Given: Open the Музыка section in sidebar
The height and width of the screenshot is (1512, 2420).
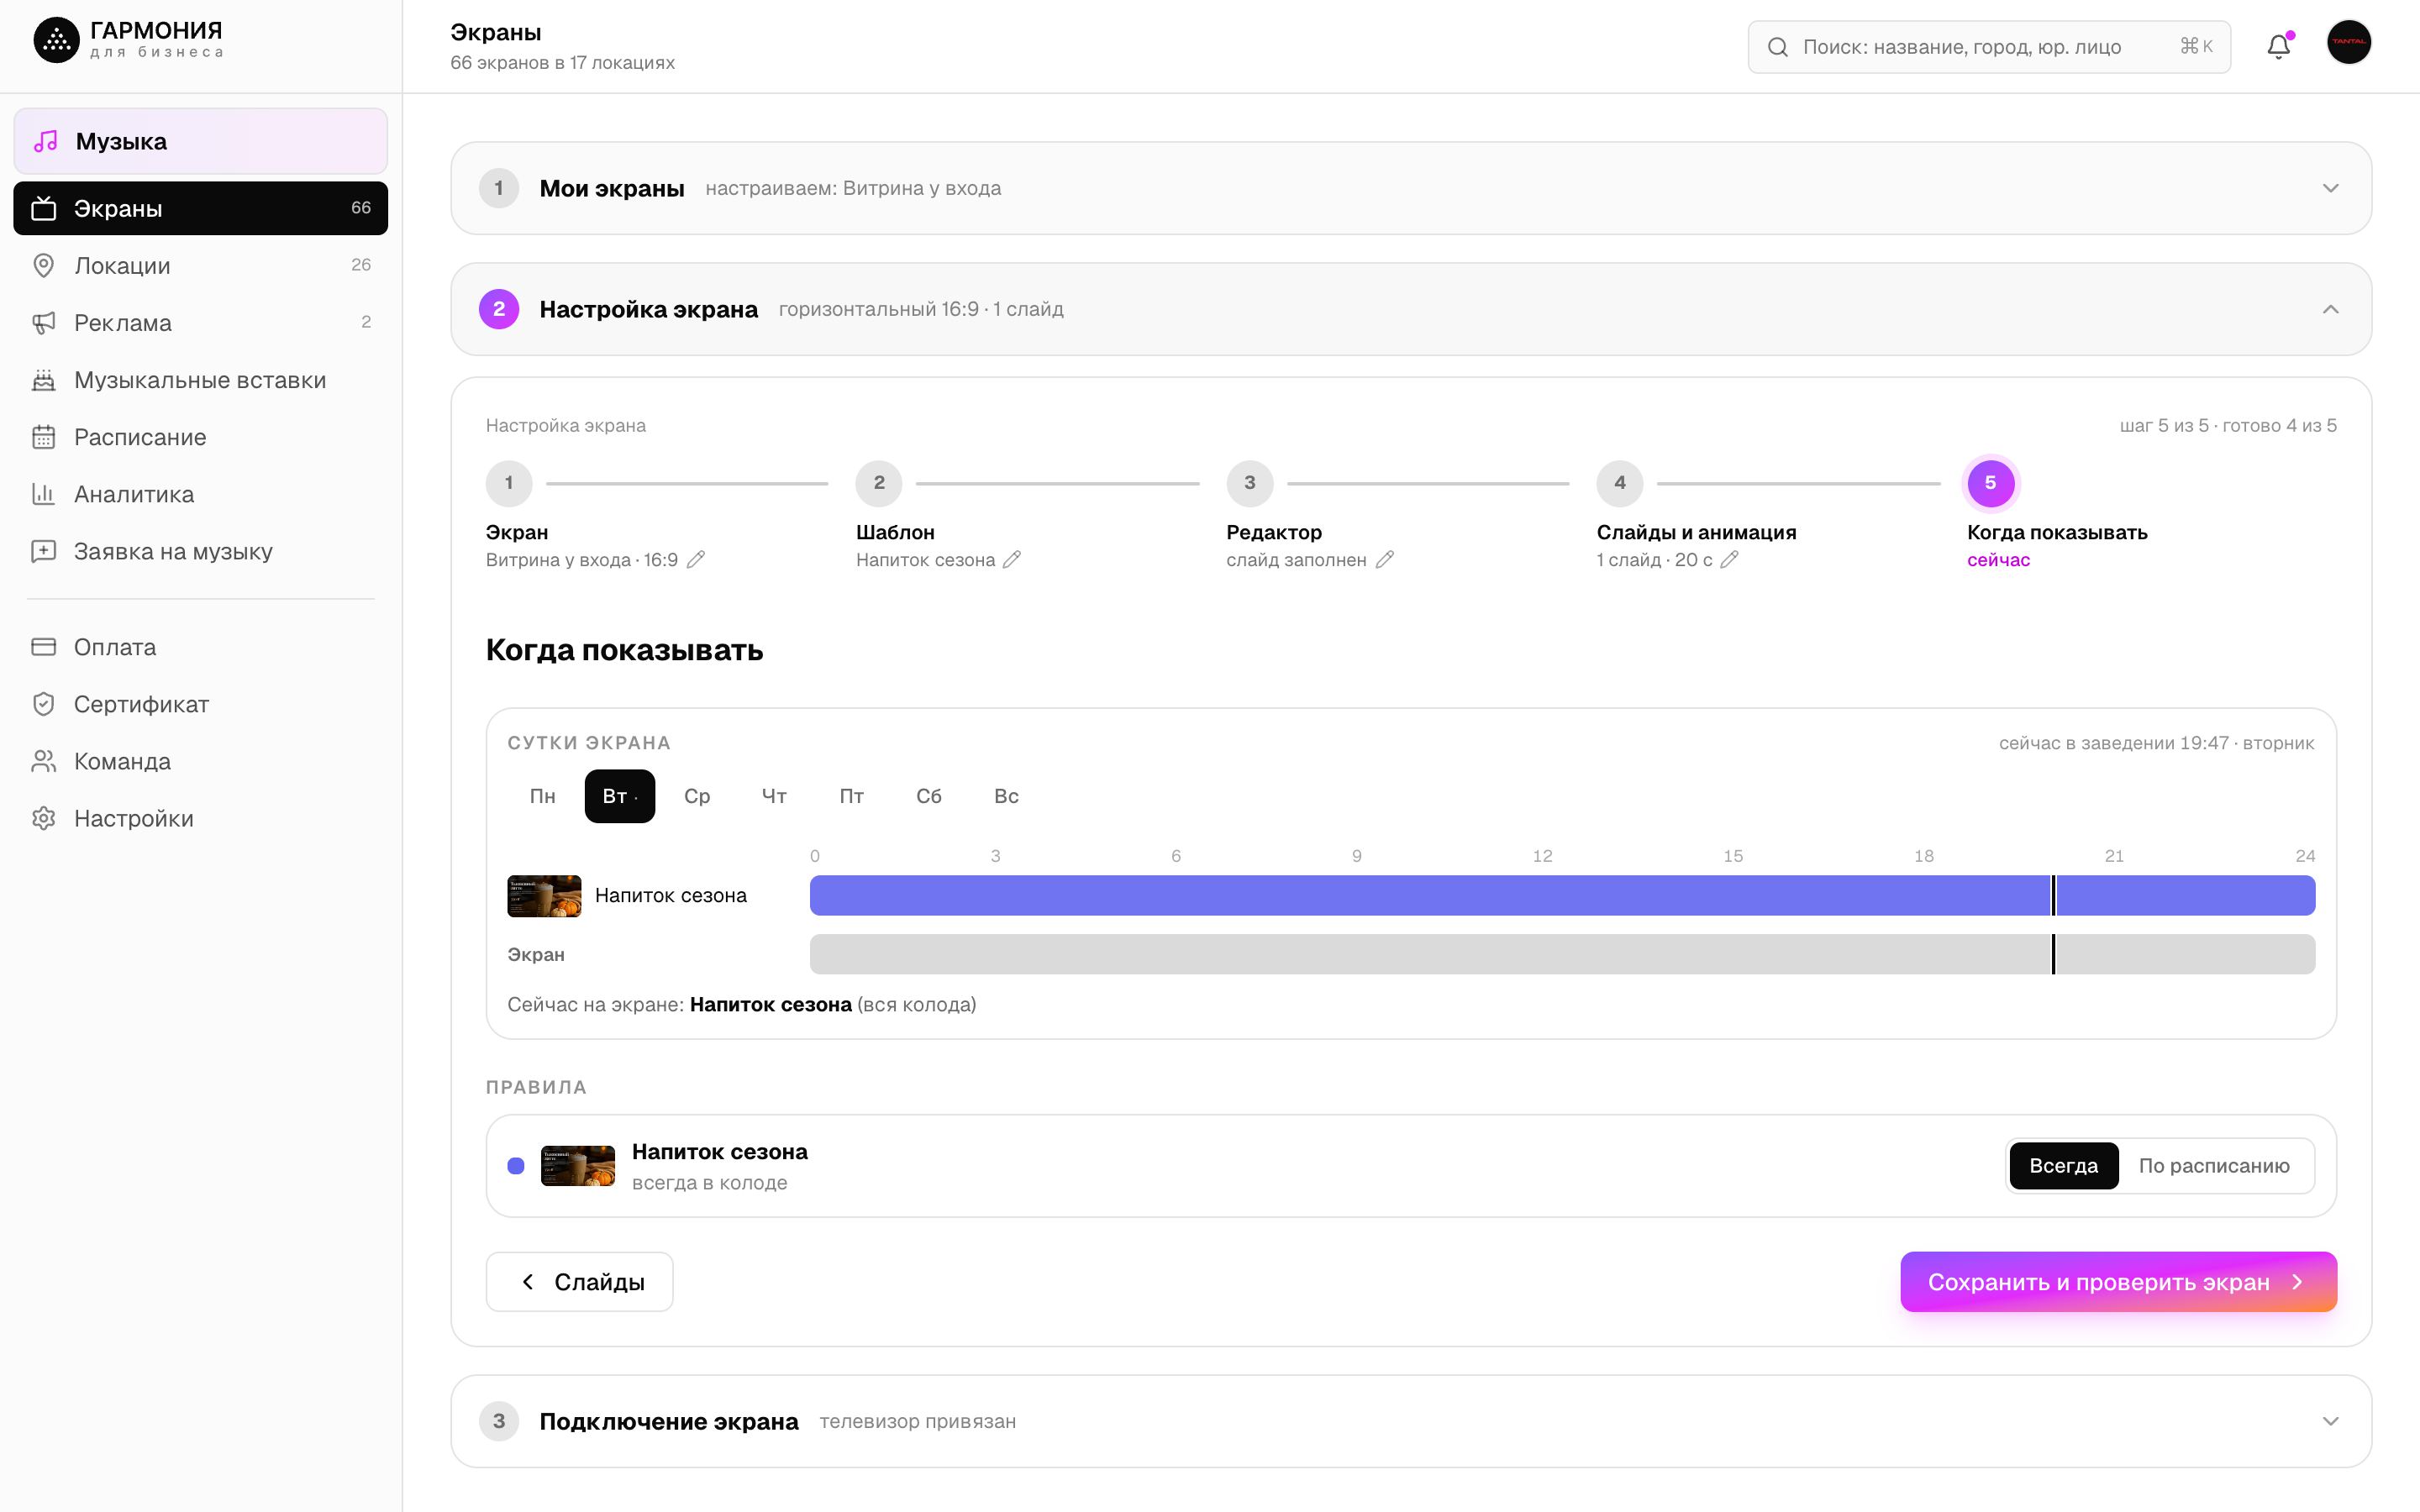Looking at the screenshot, I should pyautogui.click(x=200, y=141).
